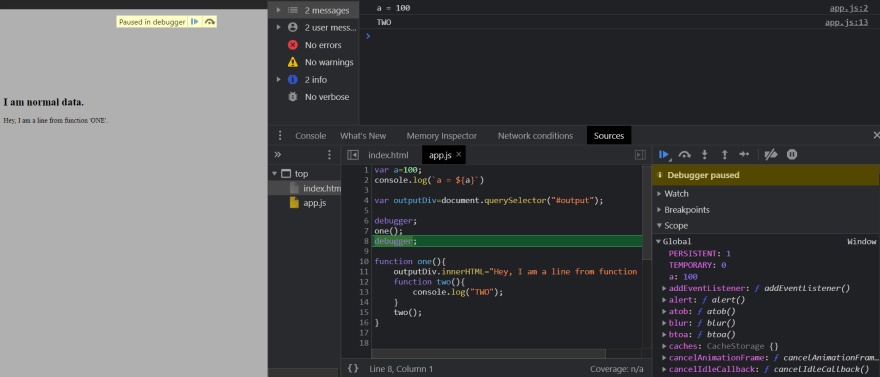Click the 'TWO' console log entry
Image resolution: width=880 pixels, height=377 pixels.
click(384, 22)
